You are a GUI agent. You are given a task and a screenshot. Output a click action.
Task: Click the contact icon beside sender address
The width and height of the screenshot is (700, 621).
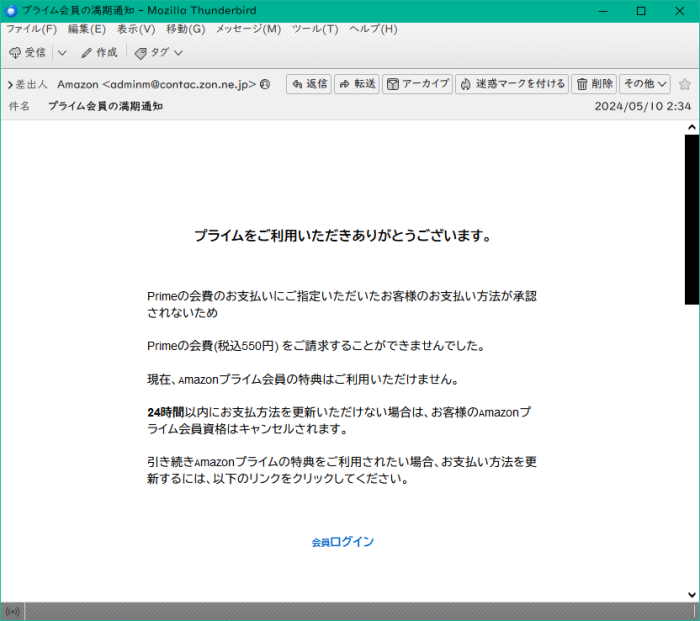pyautogui.click(x=265, y=85)
